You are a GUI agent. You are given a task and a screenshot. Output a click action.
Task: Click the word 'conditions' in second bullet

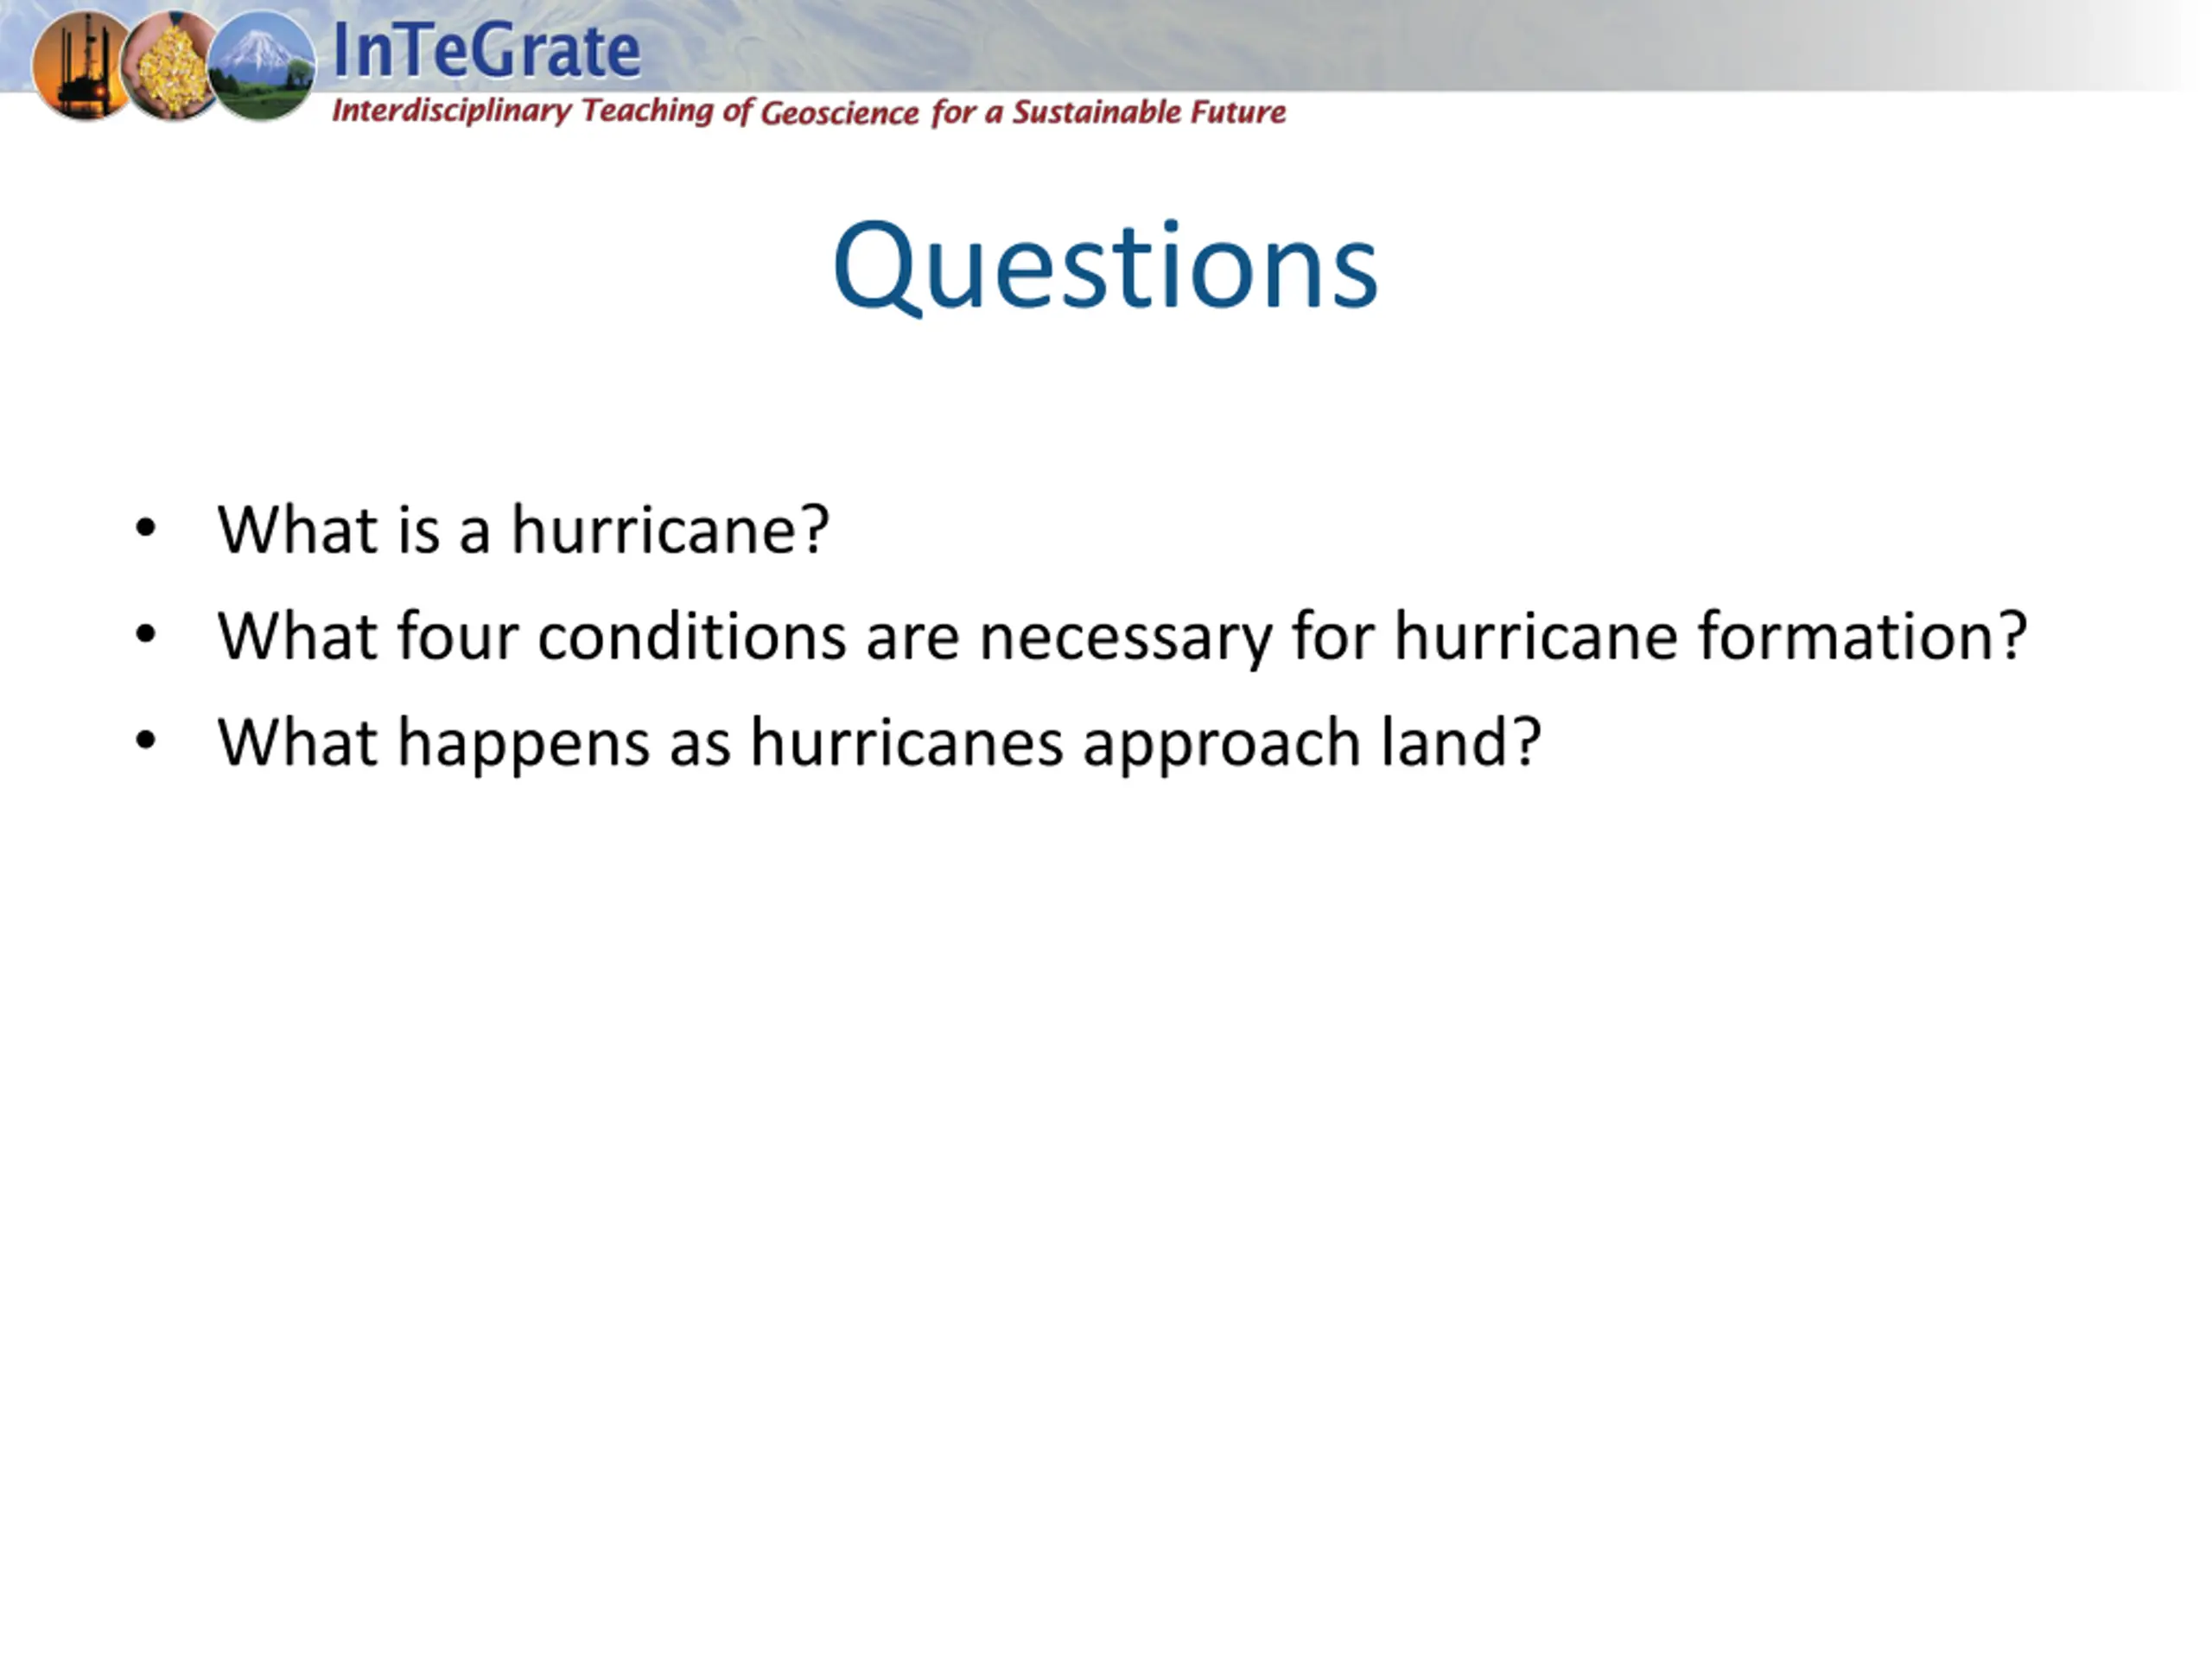(691, 636)
